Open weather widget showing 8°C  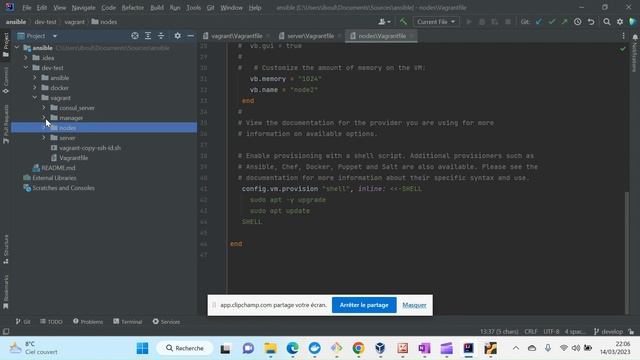(33, 348)
